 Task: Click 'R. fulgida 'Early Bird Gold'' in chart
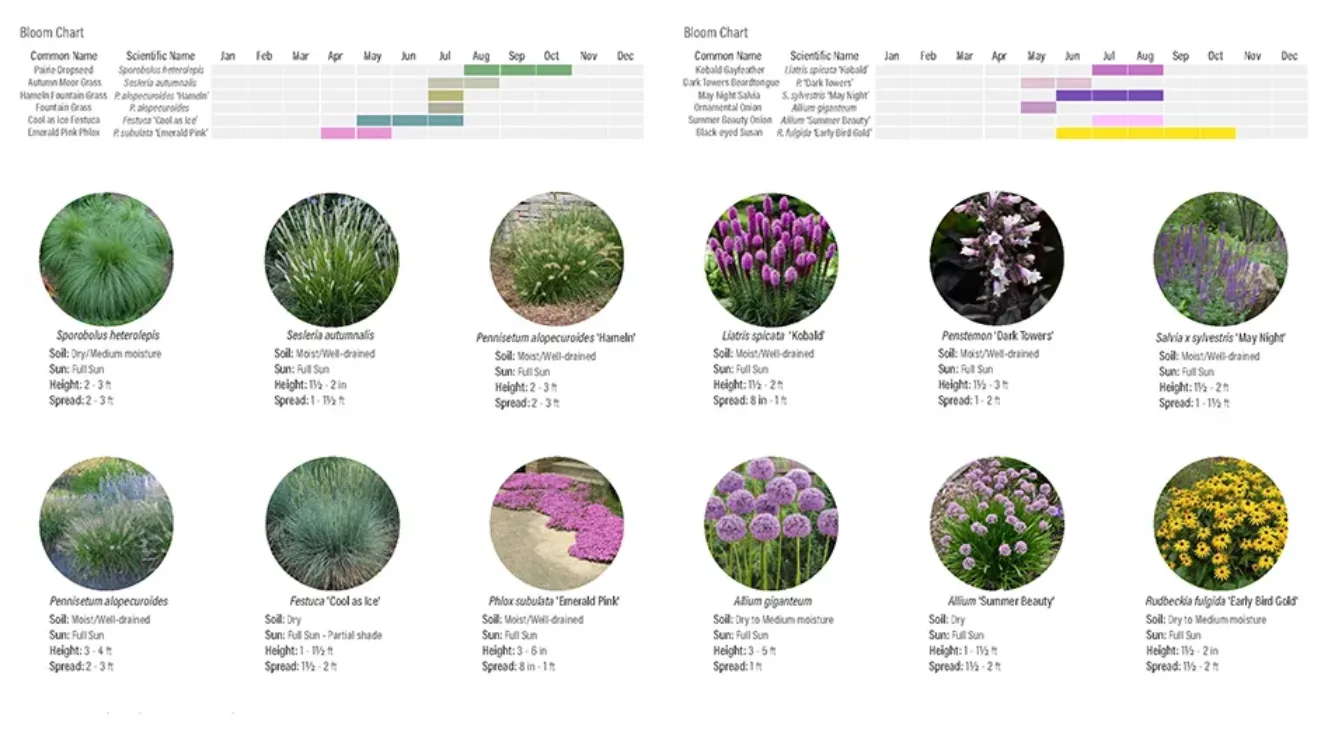824,133
